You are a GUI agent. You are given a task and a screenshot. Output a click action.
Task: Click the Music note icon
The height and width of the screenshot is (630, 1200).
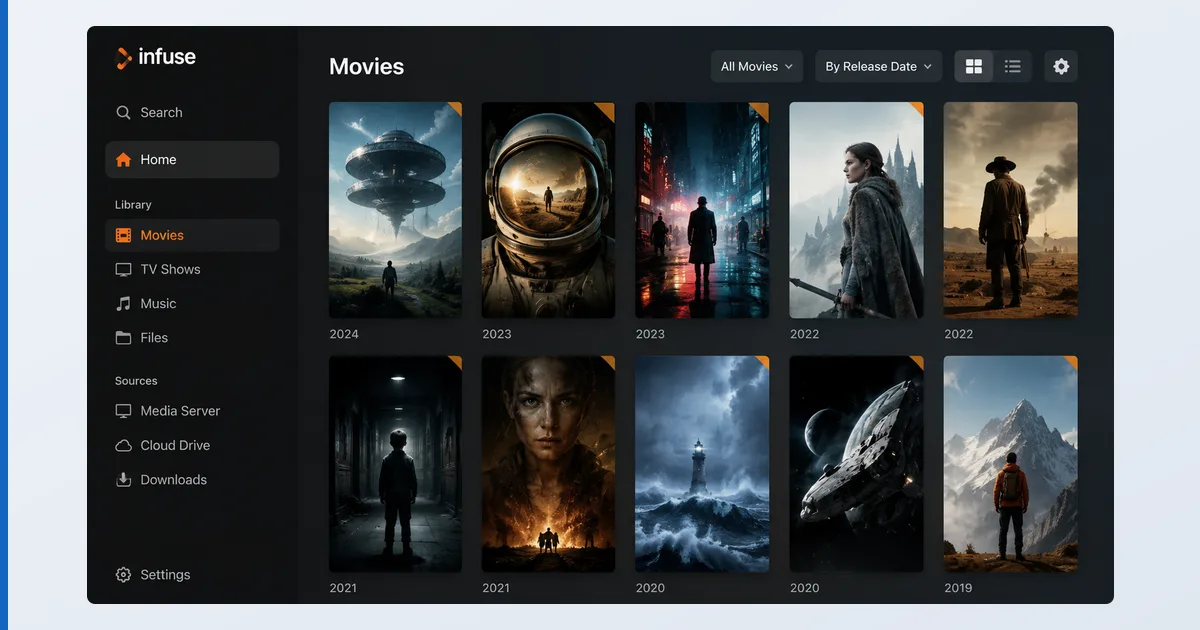pyautogui.click(x=123, y=304)
